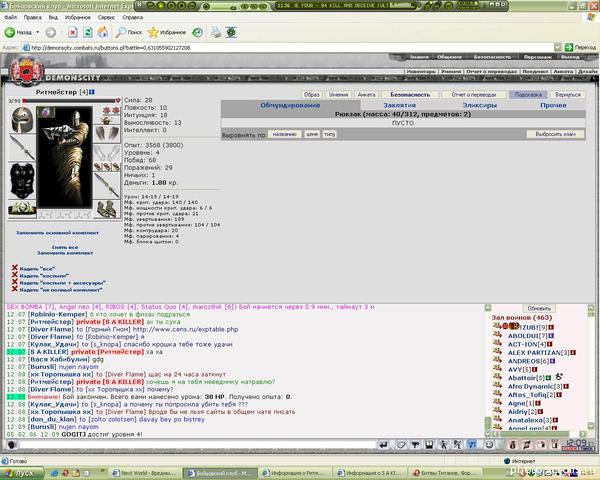Click the black chest armor slot

coord(22,181)
